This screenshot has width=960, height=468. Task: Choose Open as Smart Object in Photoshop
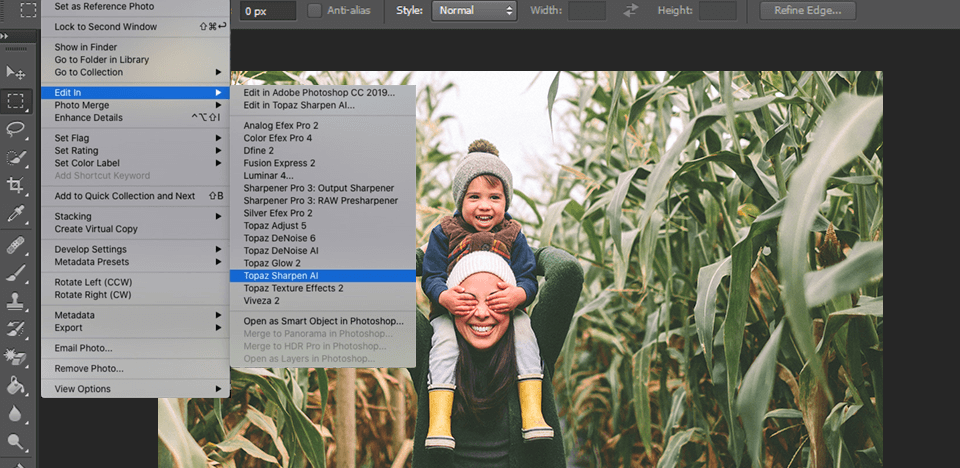point(323,321)
